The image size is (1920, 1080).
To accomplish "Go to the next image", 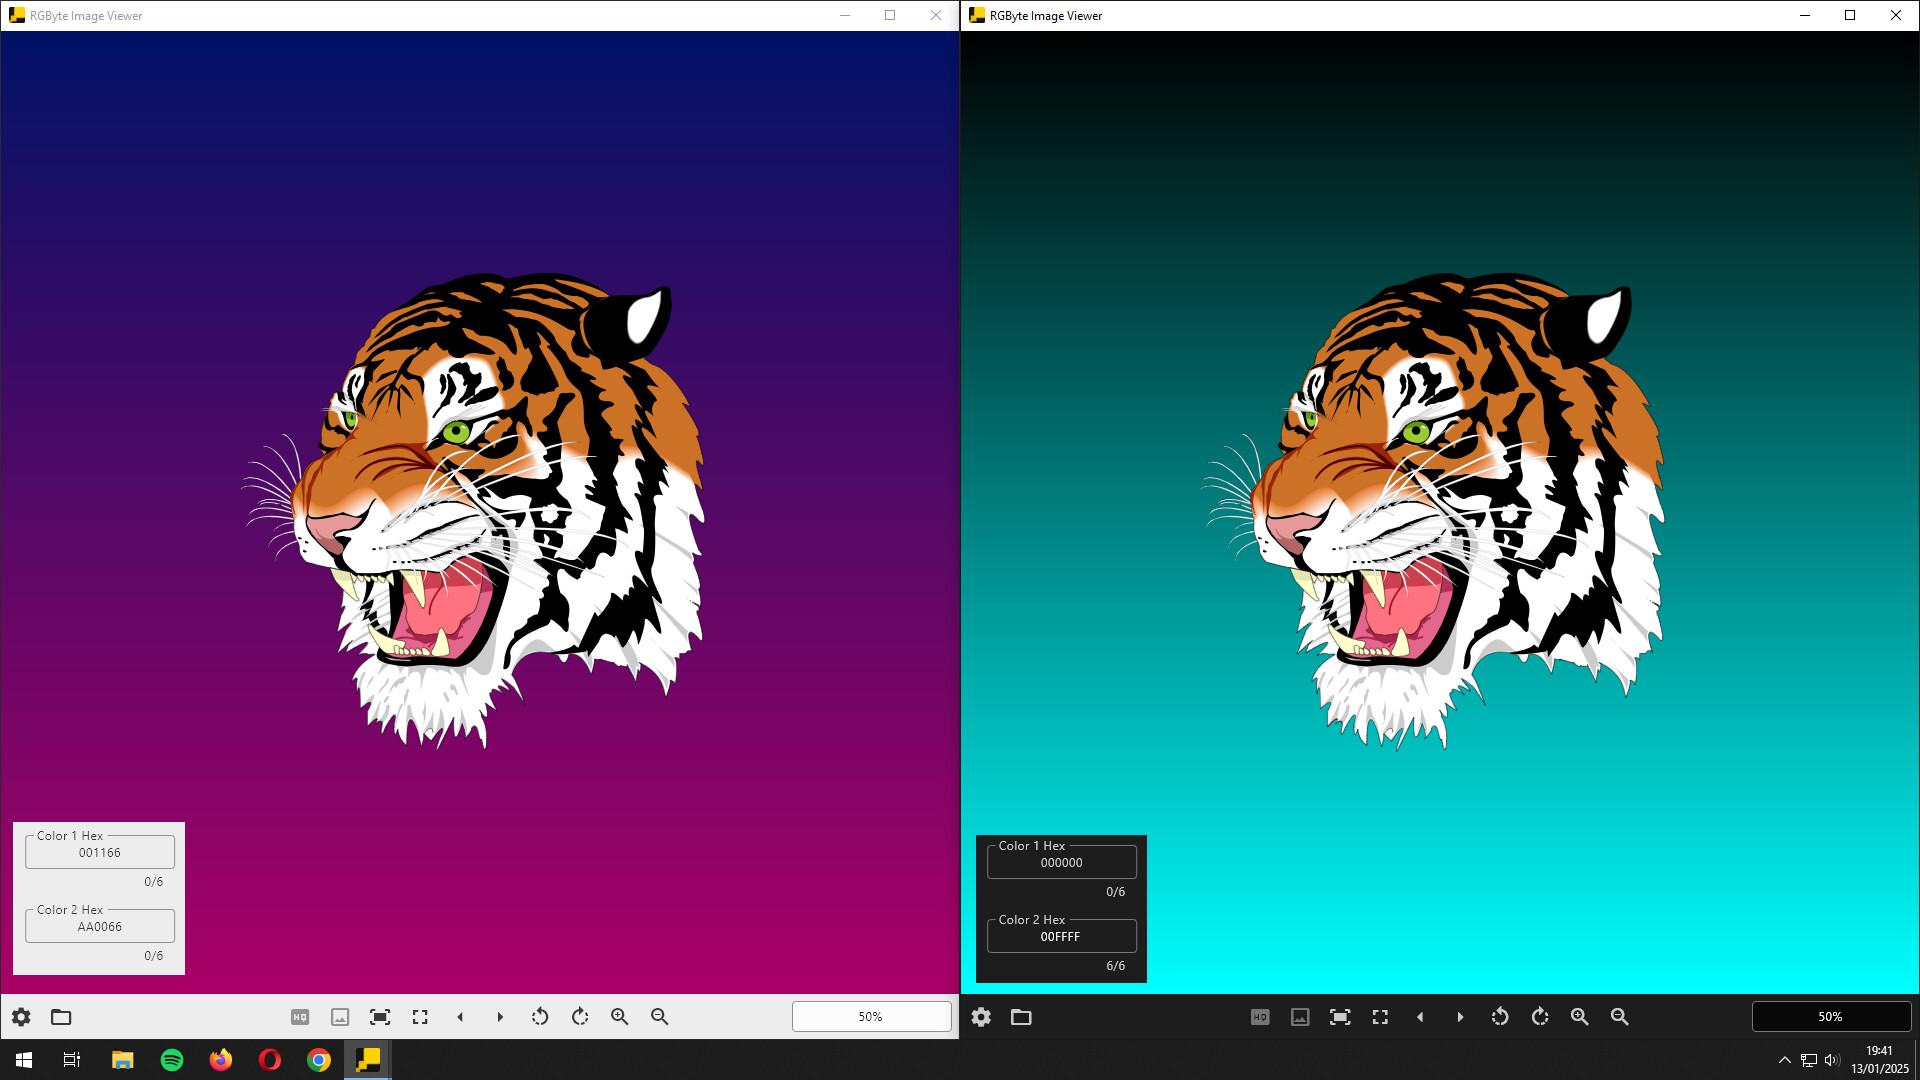I will pos(500,1016).
